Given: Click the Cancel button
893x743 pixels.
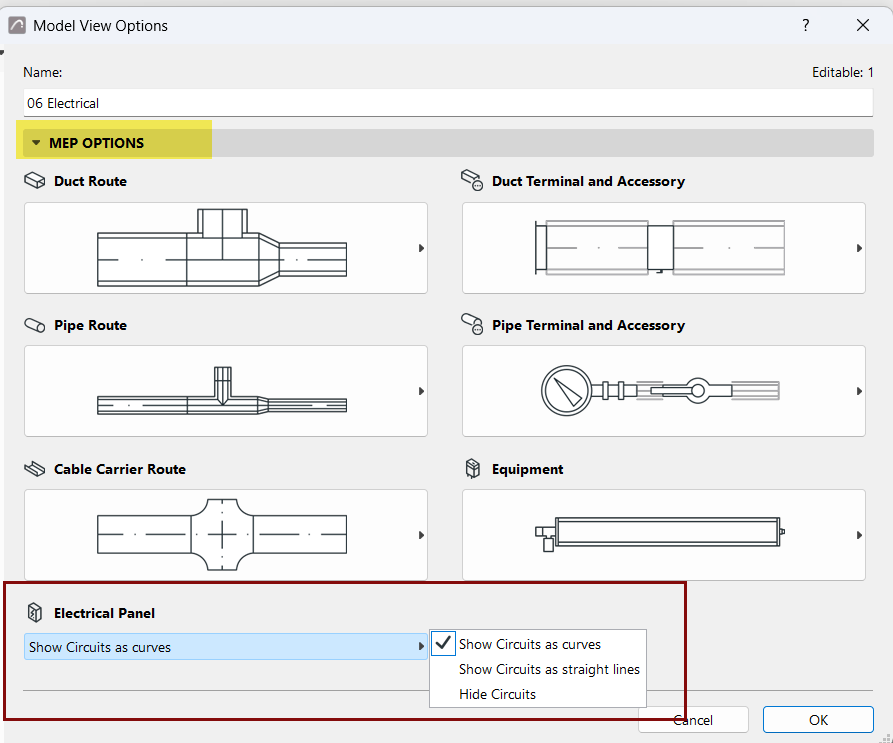Looking at the screenshot, I should tap(693, 720).
